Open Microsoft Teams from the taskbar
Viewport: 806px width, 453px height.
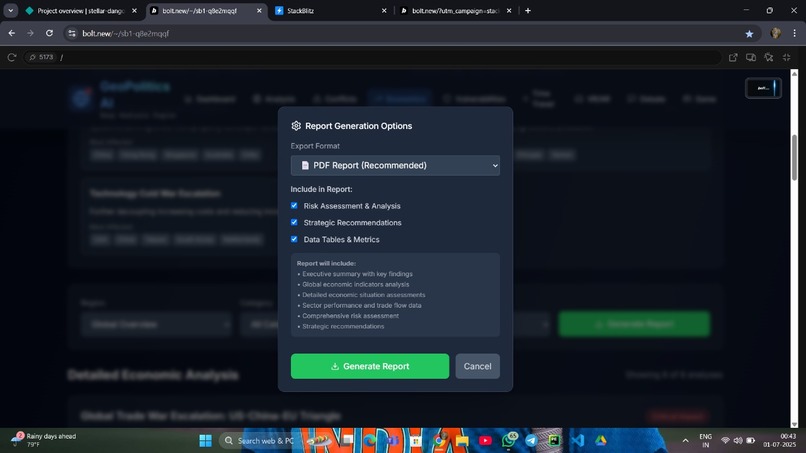[393, 441]
